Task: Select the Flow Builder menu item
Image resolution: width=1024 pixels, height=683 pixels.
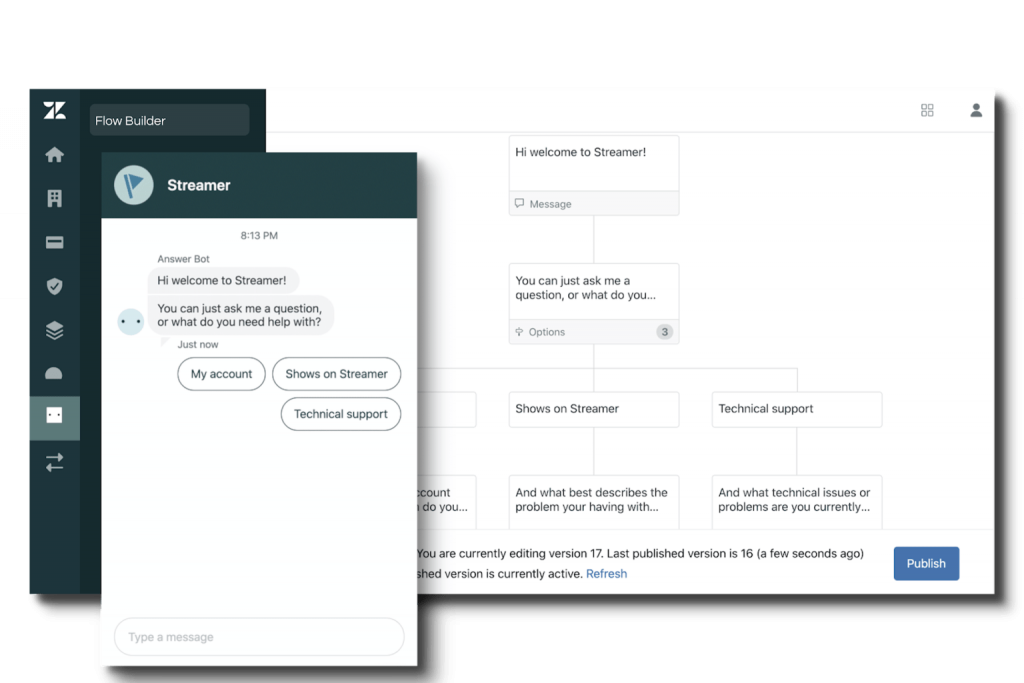Action: [x=169, y=120]
